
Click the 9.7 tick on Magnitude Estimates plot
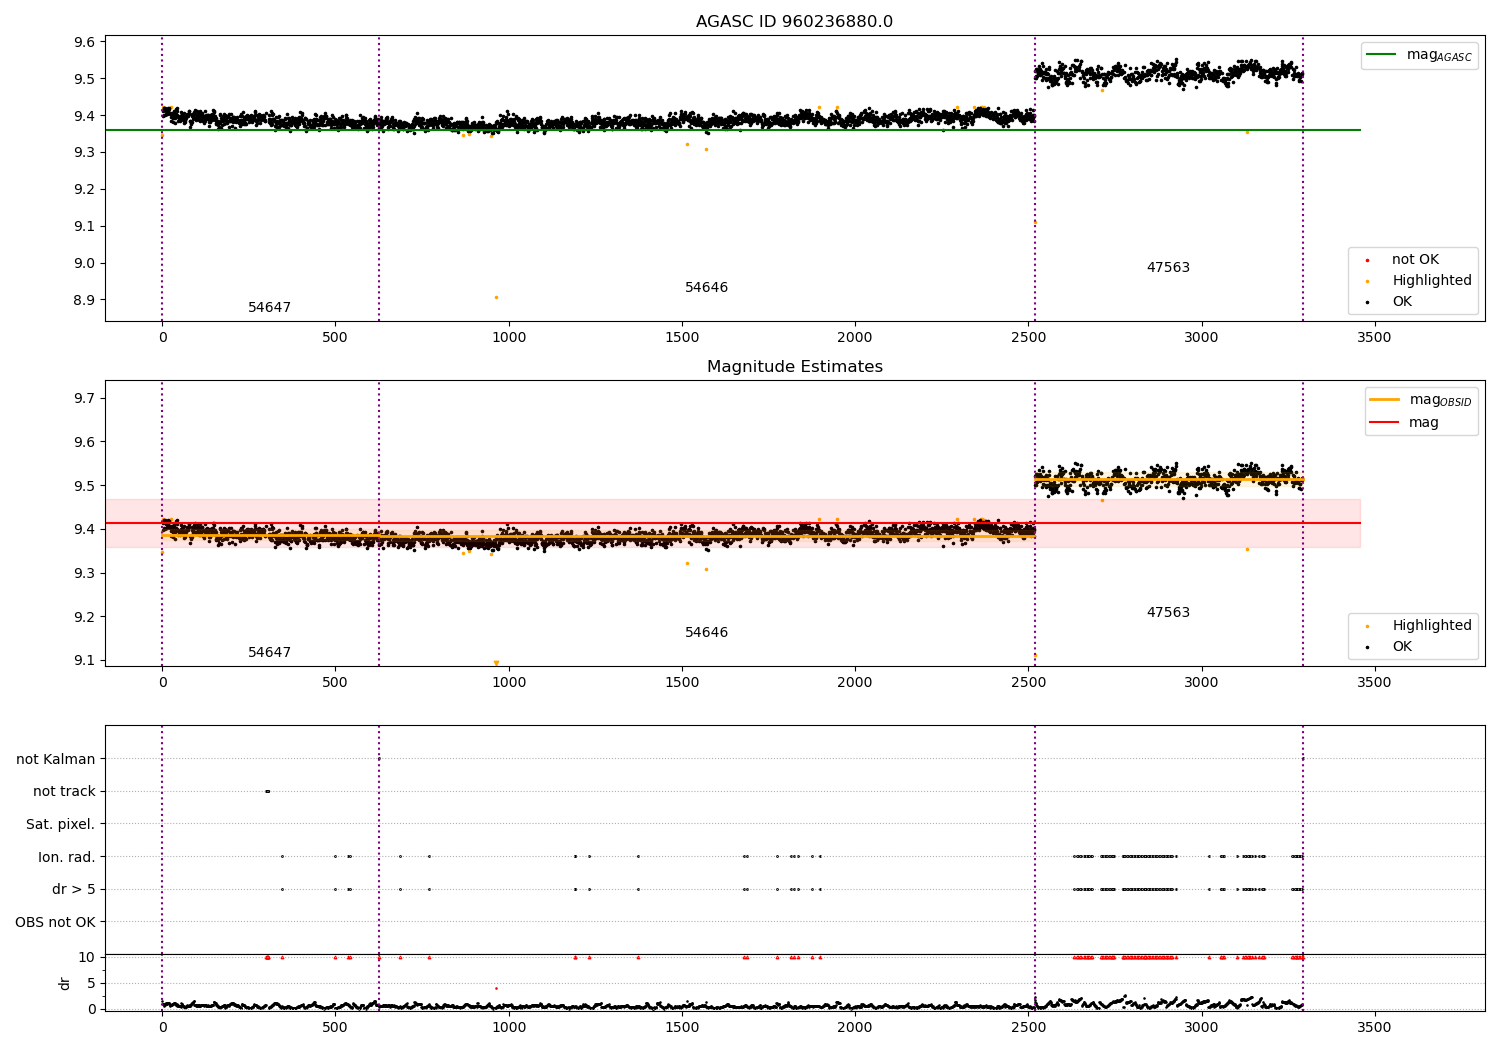[x=84, y=398]
